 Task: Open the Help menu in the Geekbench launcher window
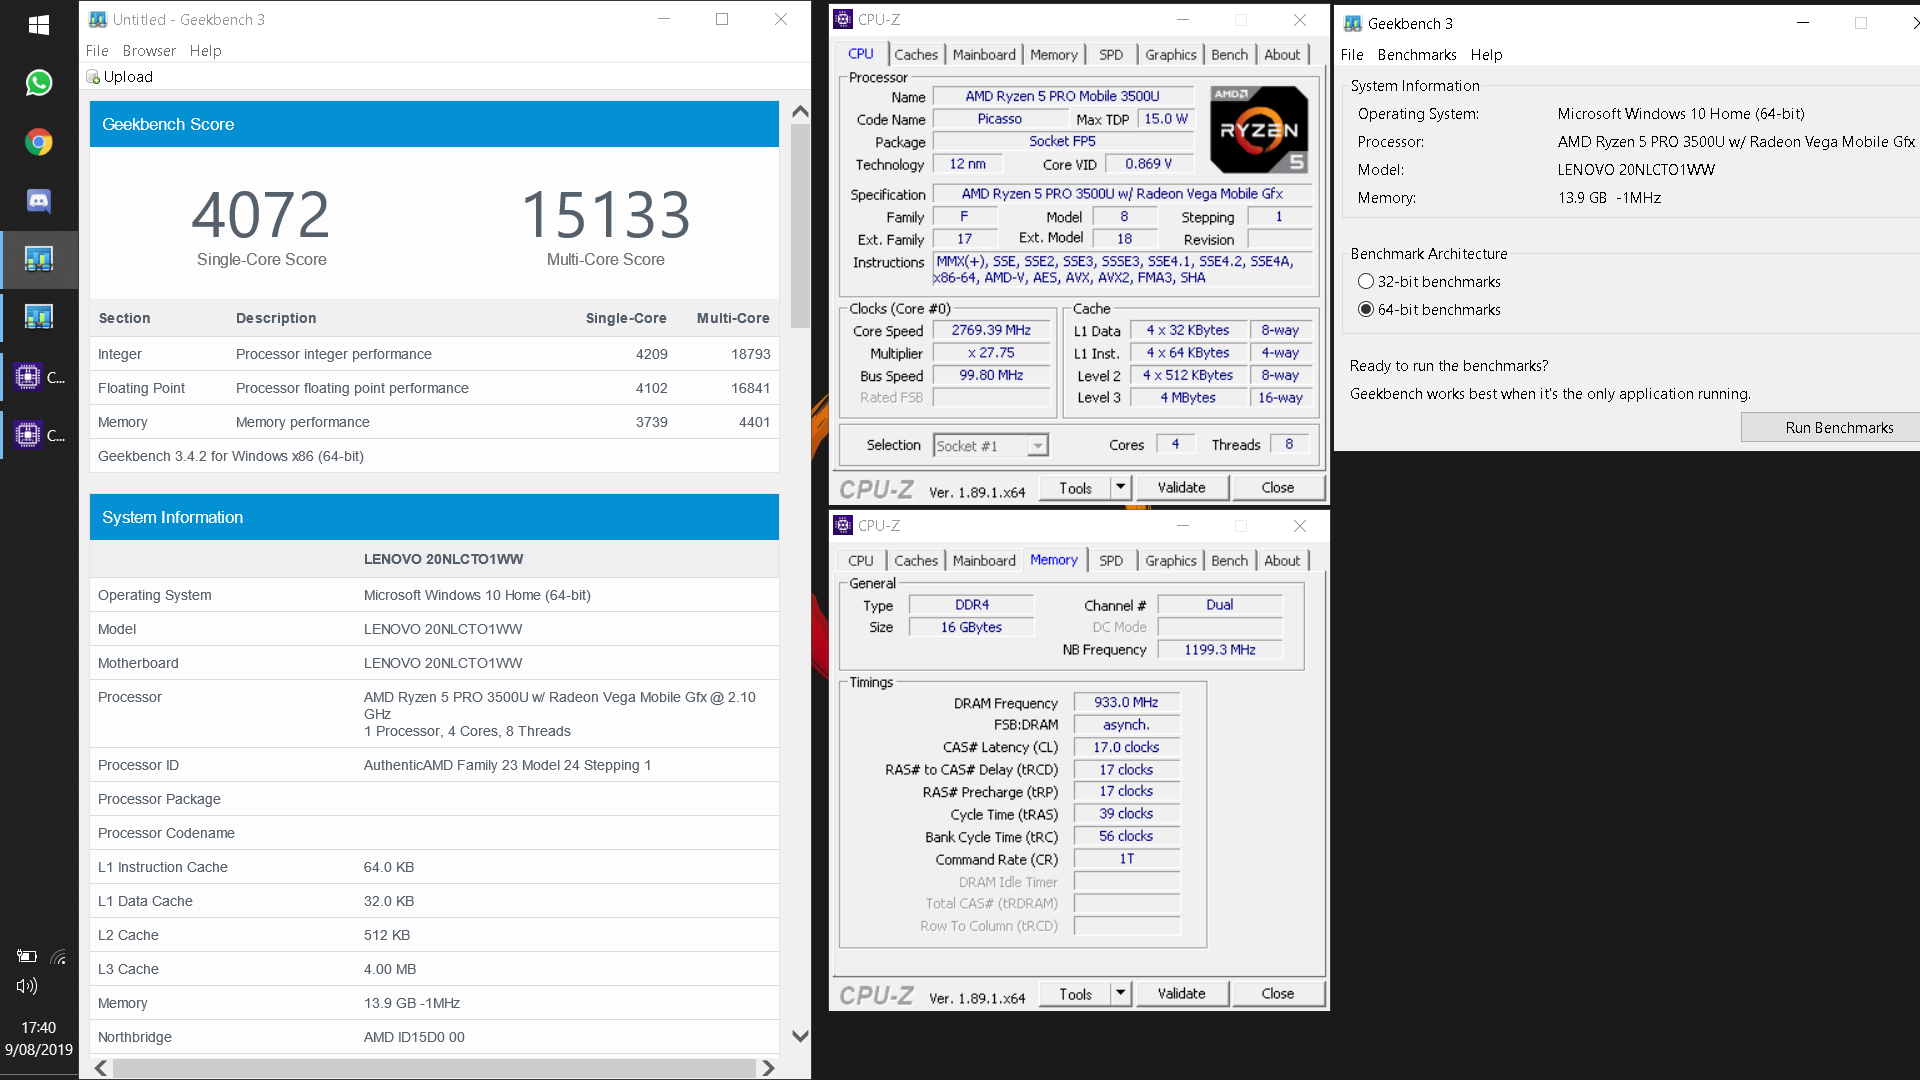(1486, 55)
